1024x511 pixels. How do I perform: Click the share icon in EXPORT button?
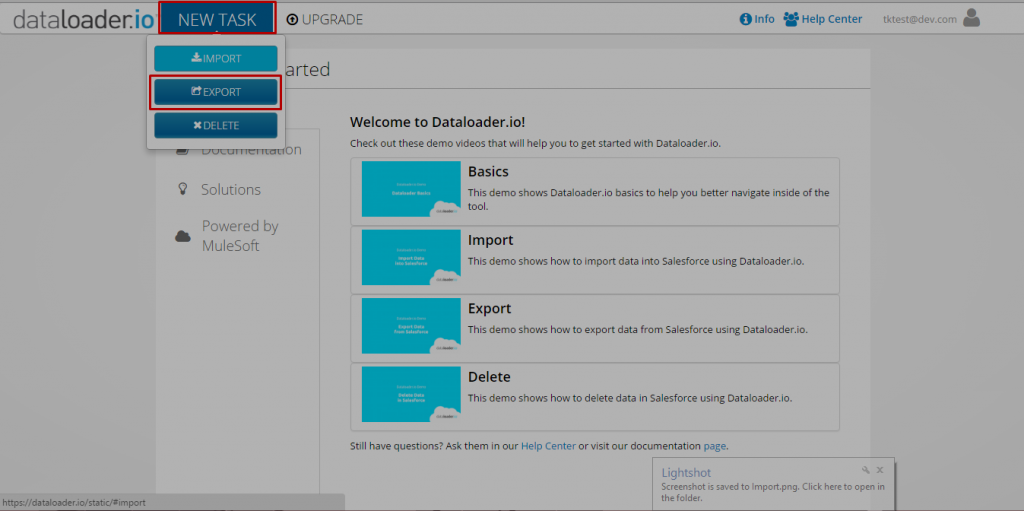point(196,91)
